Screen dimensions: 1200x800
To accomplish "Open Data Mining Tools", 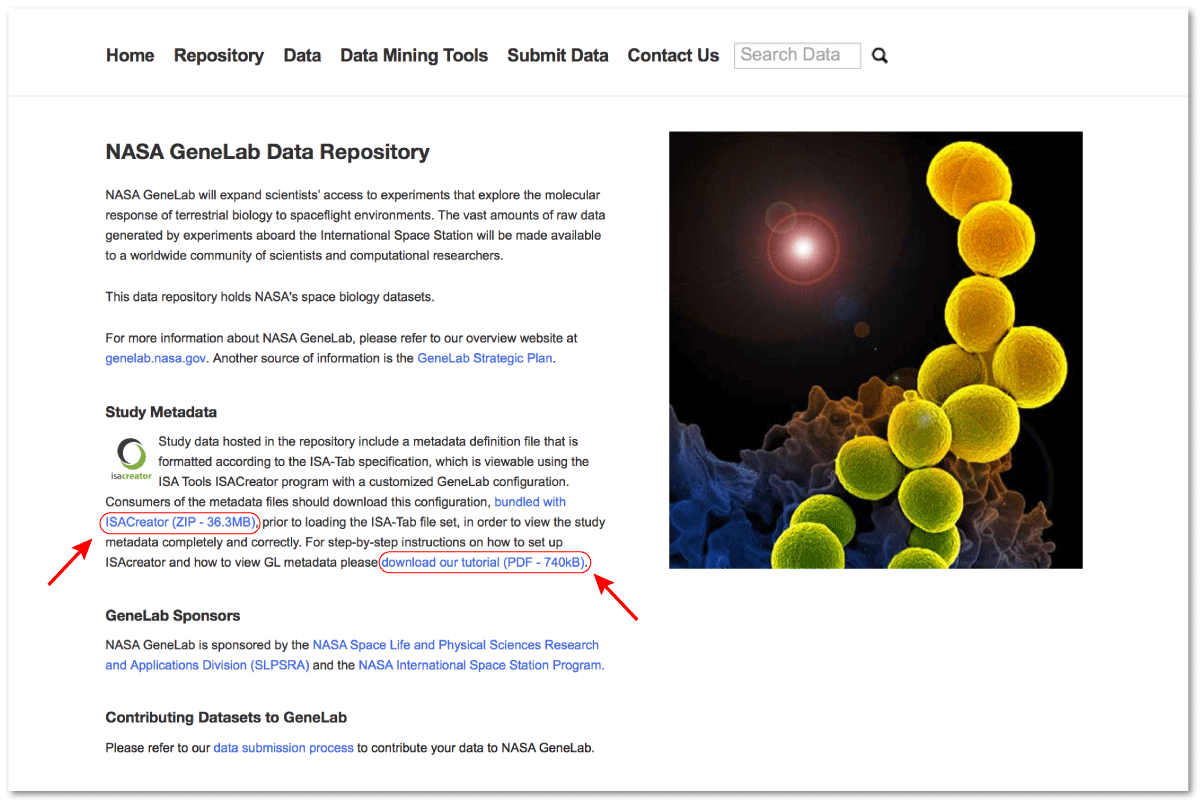I will 414,56.
